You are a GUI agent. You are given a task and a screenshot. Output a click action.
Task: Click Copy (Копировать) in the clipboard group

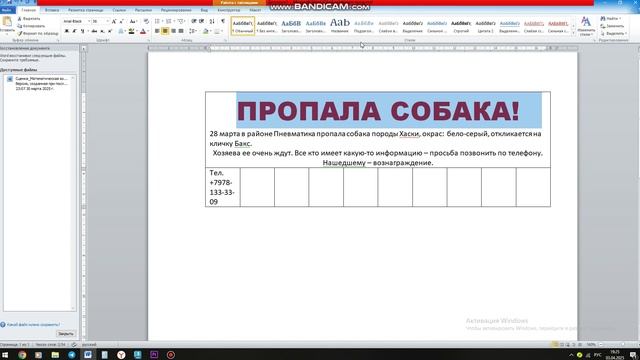point(31,26)
